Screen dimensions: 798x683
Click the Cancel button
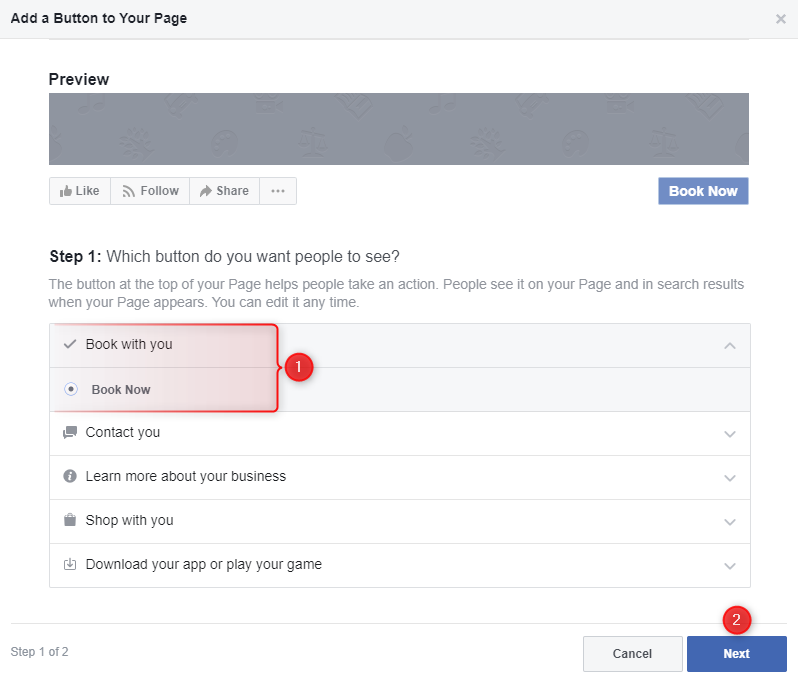pyautogui.click(x=632, y=654)
